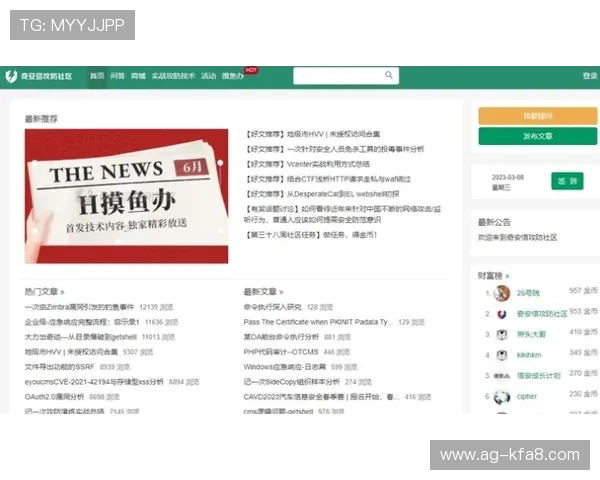Expand 热门文章 with its » arrow
The image size is (600, 480).
click(62, 292)
